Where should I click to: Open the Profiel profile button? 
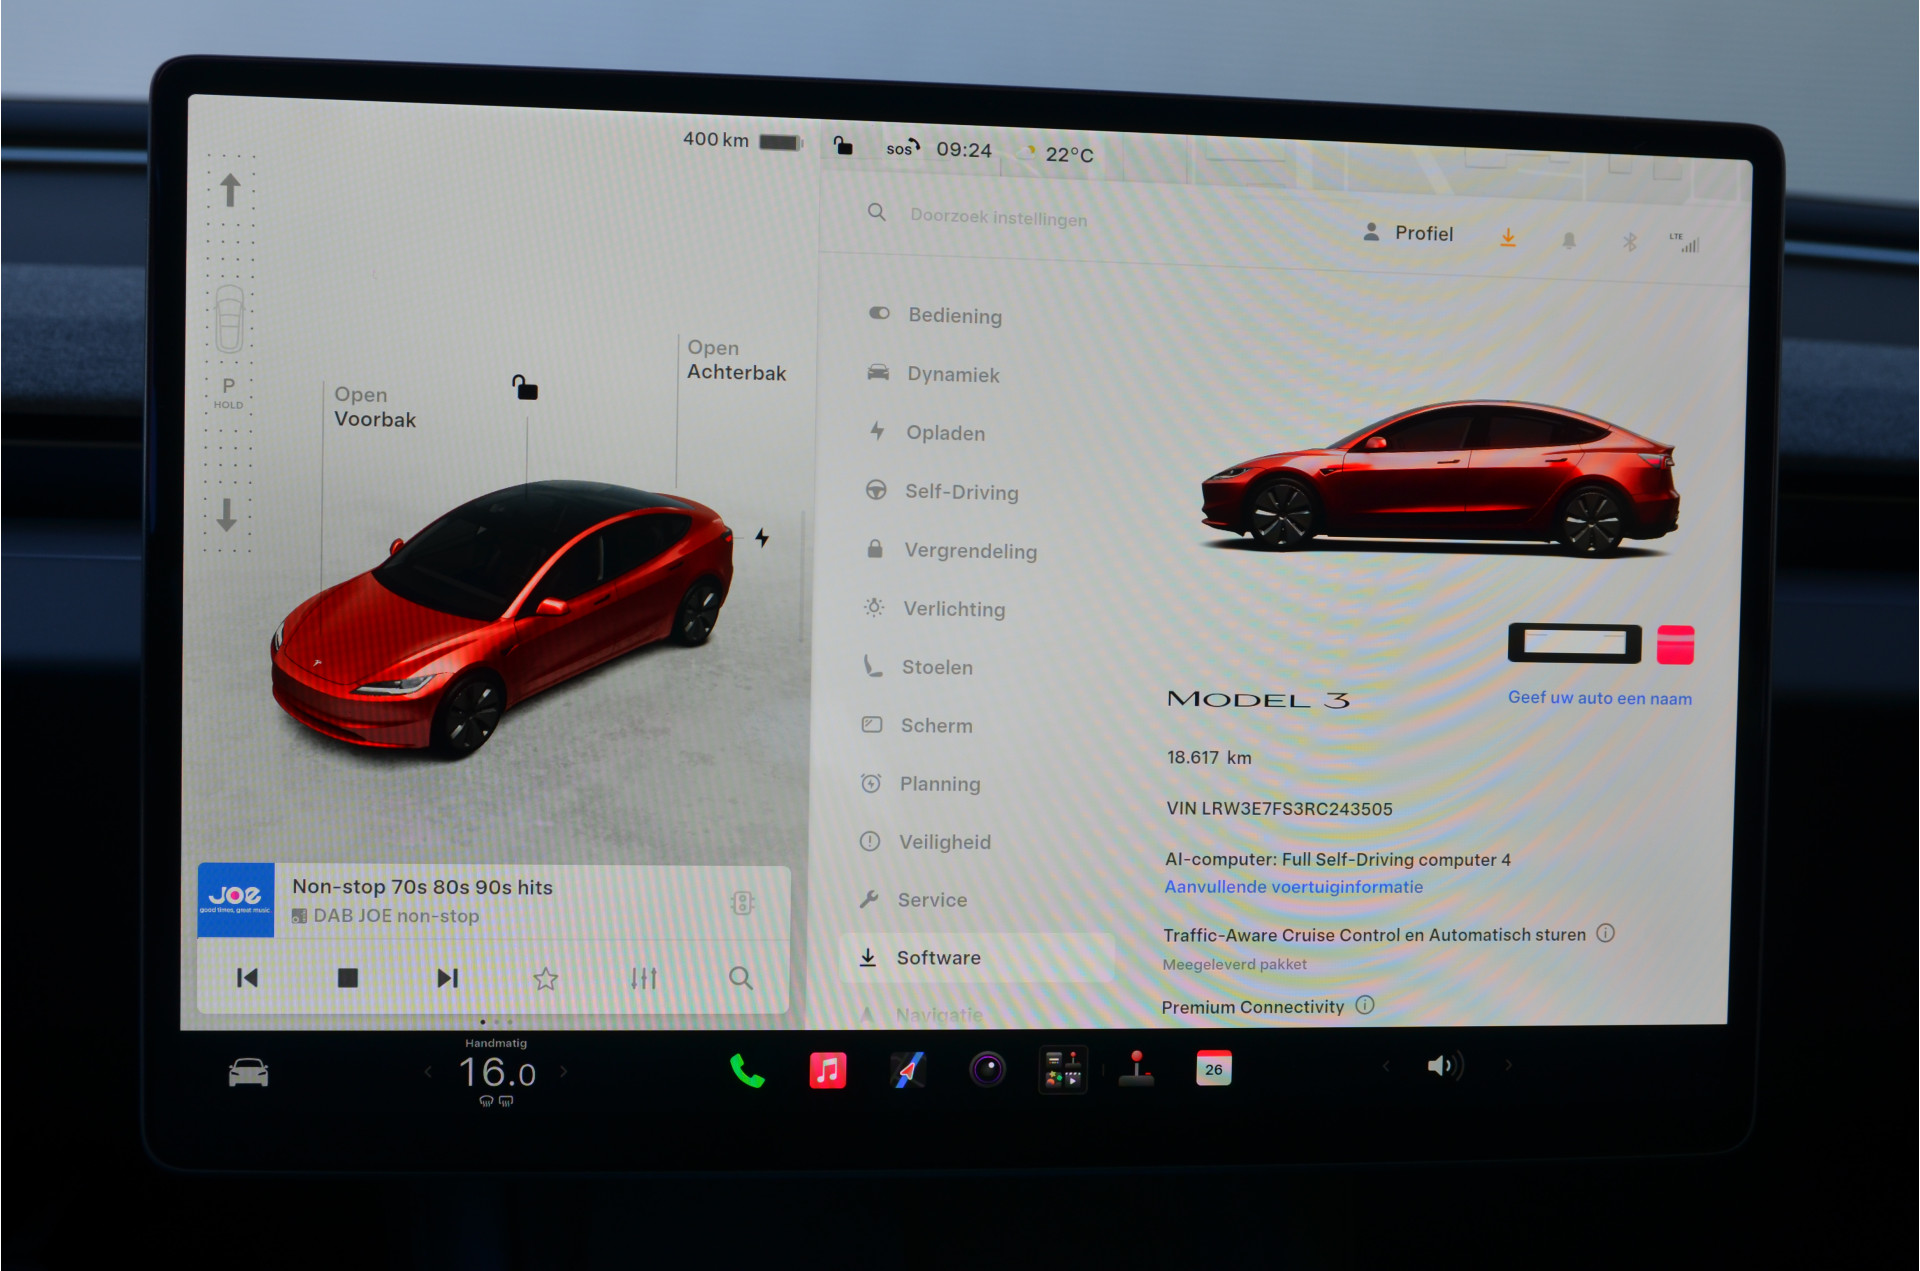click(1408, 233)
